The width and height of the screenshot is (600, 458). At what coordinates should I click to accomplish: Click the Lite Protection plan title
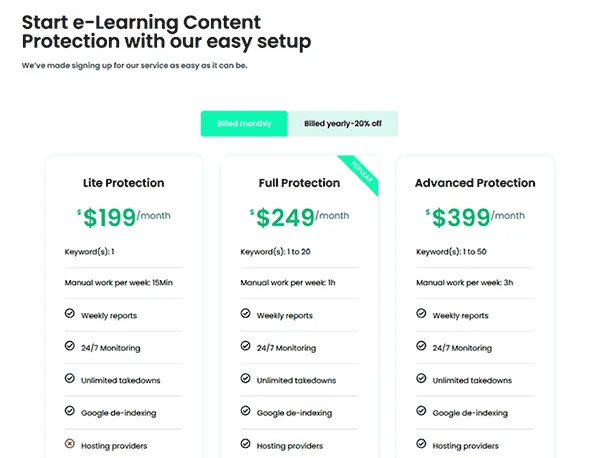click(x=124, y=183)
